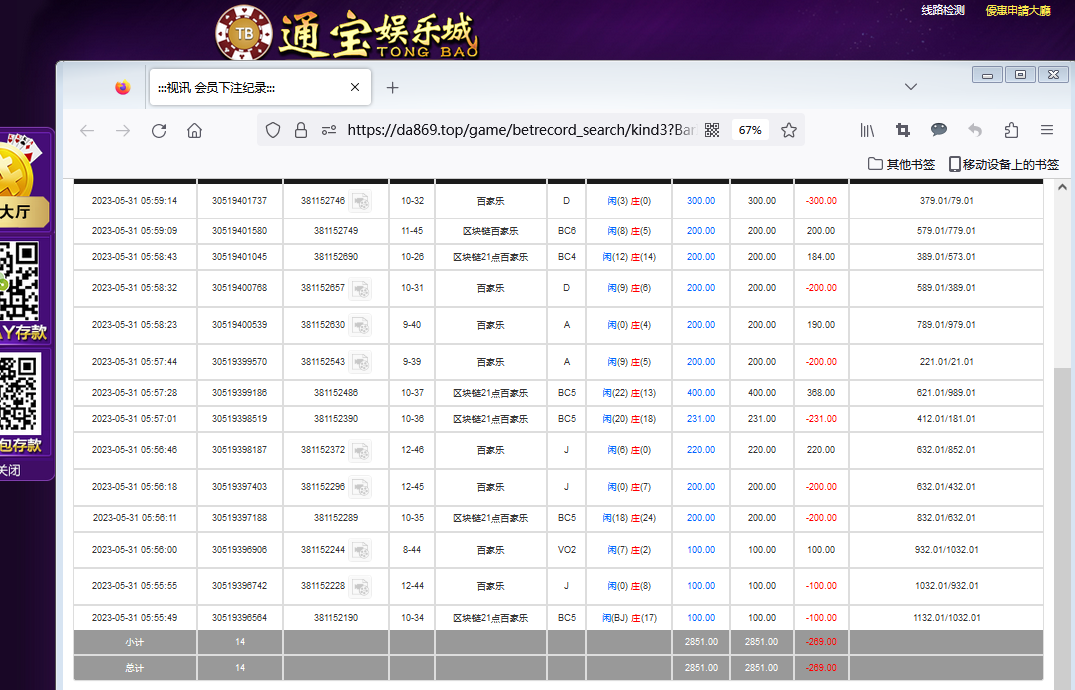
Task: Open the 其他书签 bookmarks folder
Action: [x=901, y=164]
